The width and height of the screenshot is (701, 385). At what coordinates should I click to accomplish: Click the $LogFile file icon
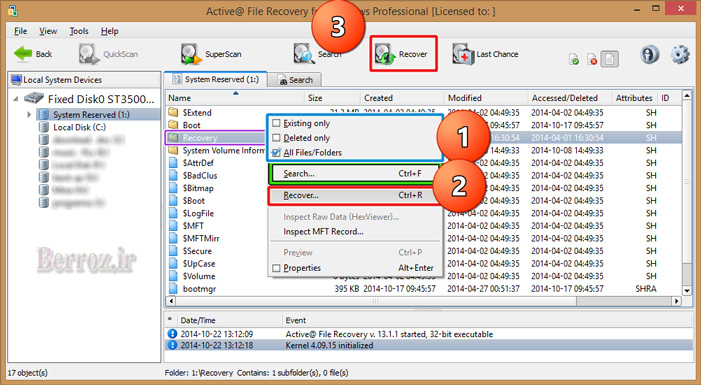(173, 213)
